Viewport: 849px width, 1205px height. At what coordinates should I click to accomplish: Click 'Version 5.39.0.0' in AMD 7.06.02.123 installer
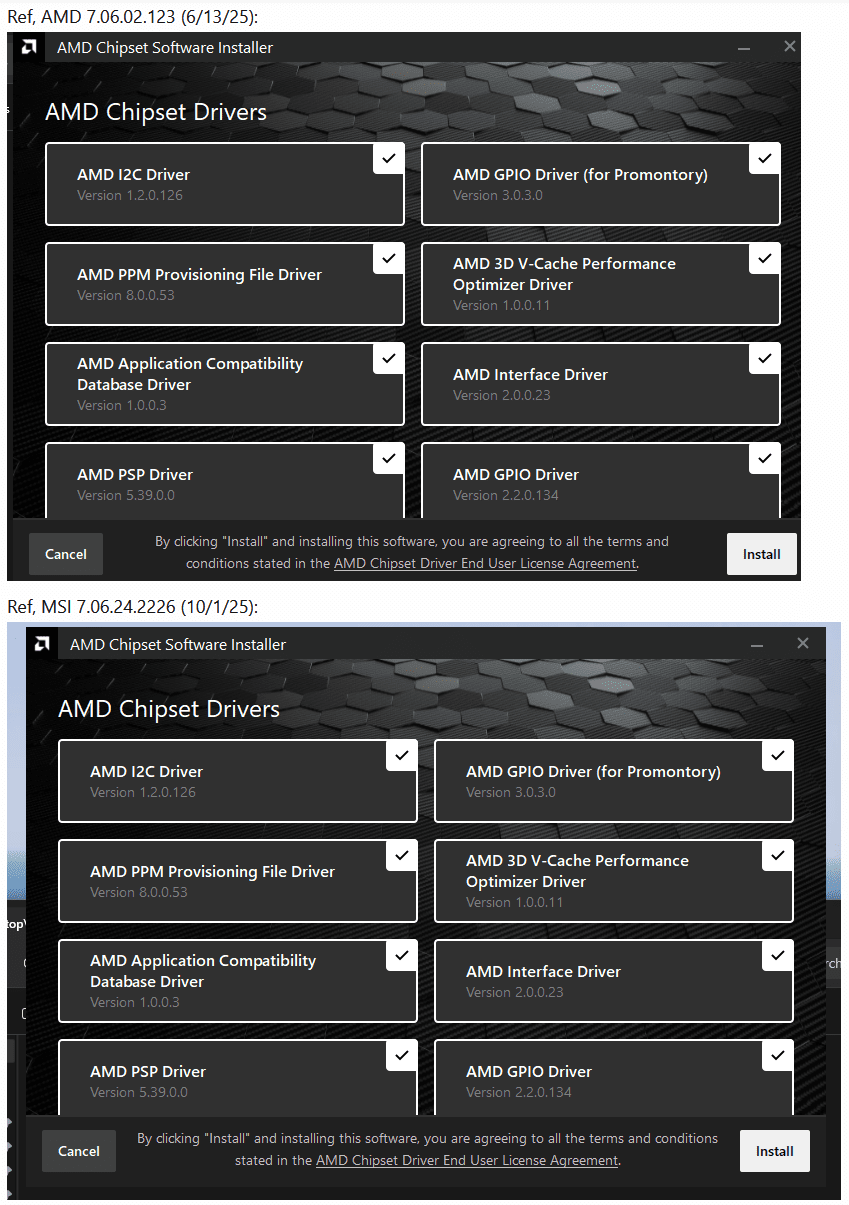126,495
